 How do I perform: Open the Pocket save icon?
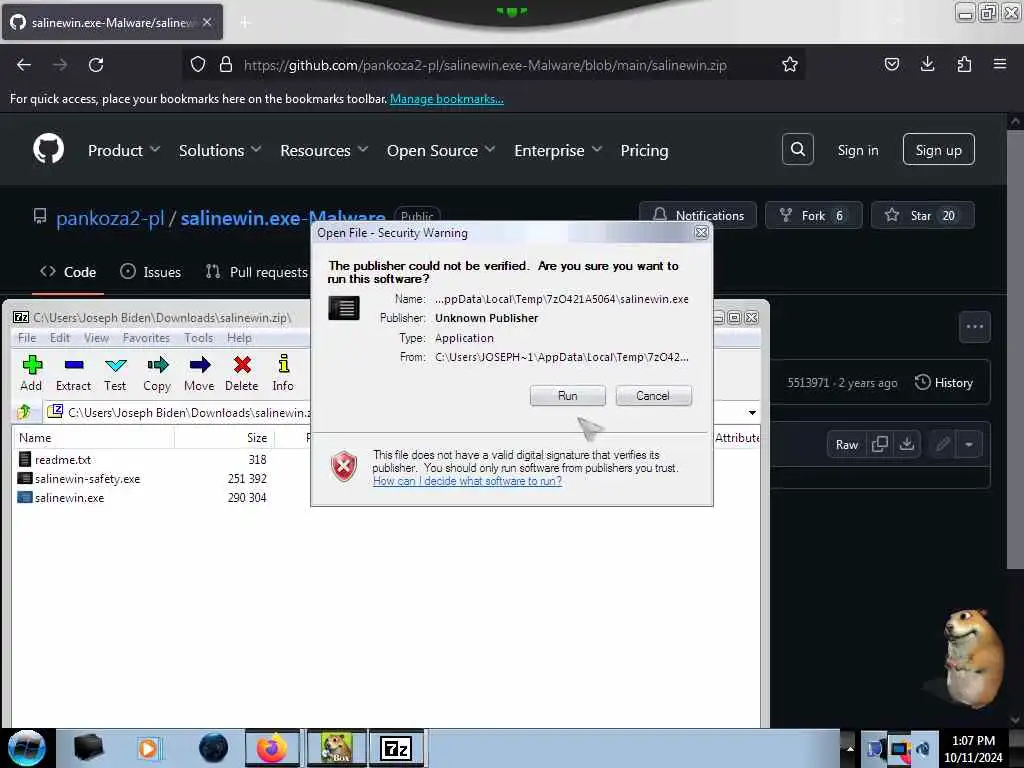pos(892,65)
